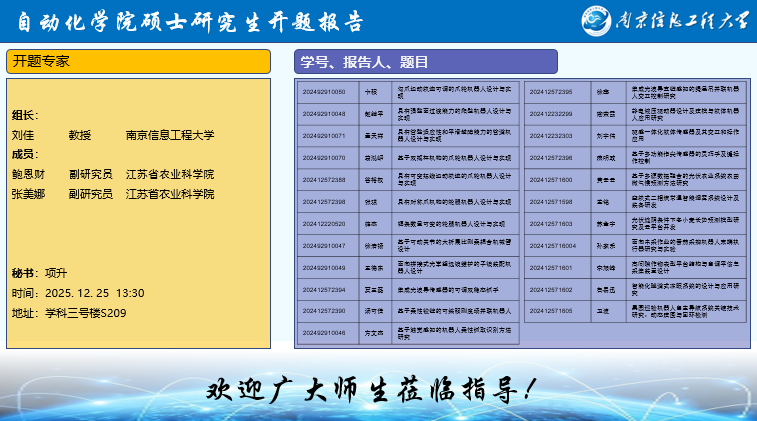Click the 组长 label in experts panel

point(26,115)
